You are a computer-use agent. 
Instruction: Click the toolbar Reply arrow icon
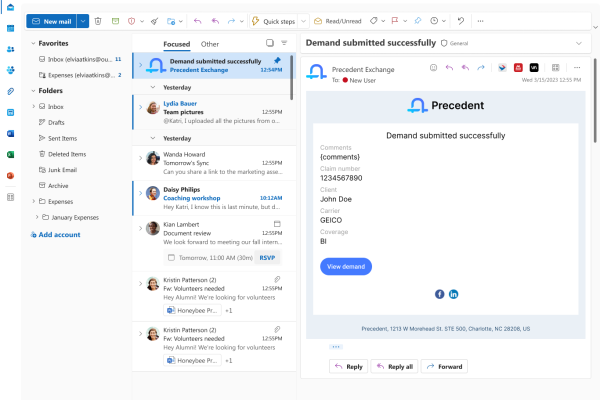point(197,21)
